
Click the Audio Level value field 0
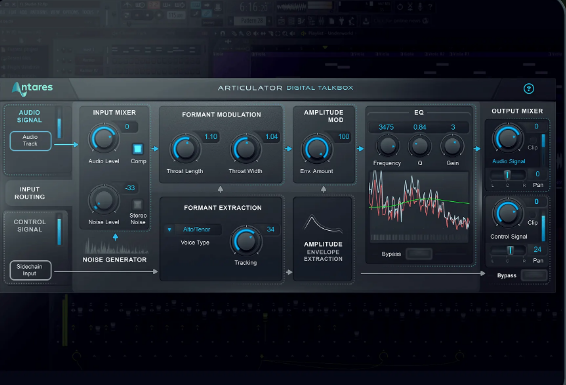(127, 127)
